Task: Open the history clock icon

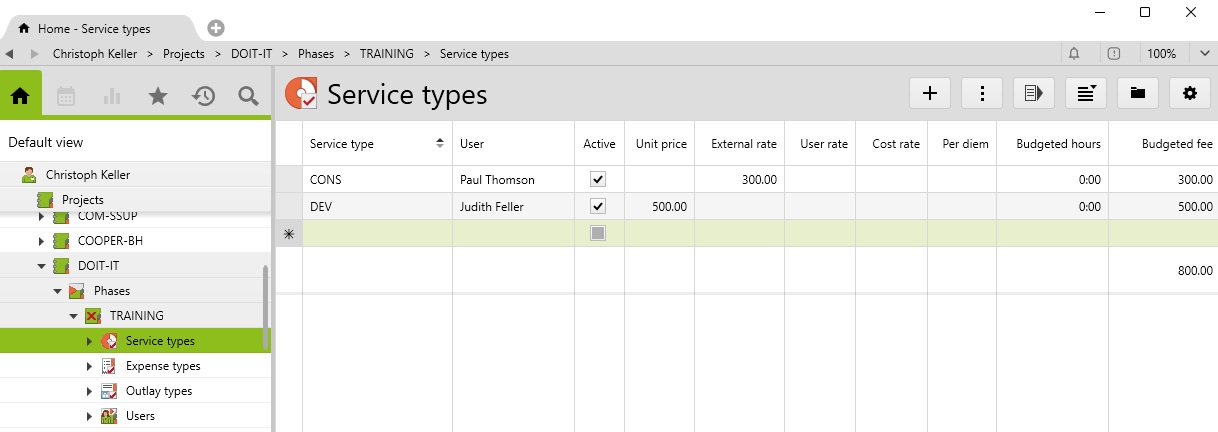Action: (x=203, y=96)
